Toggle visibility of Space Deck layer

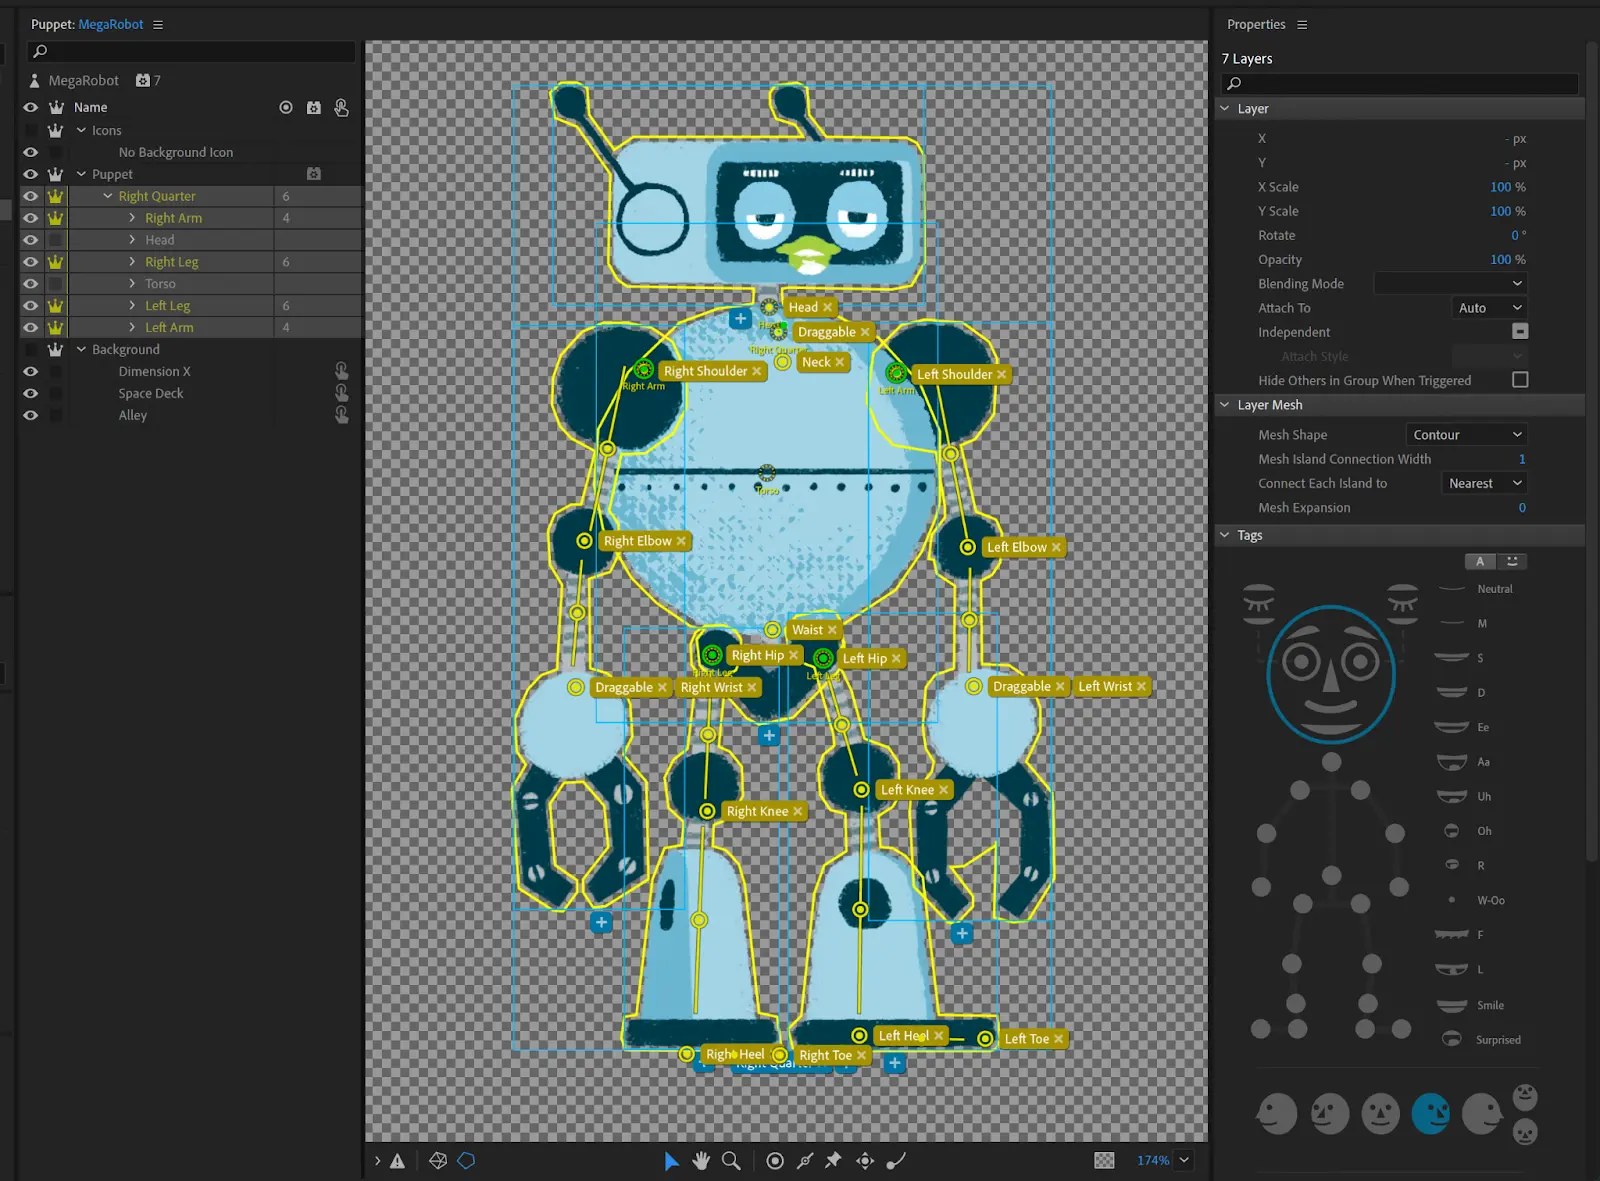pyautogui.click(x=30, y=393)
